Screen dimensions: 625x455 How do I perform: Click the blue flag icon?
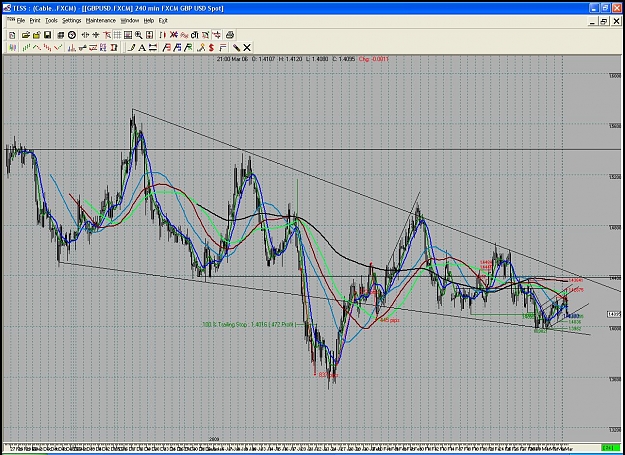(x=177, y=48)
